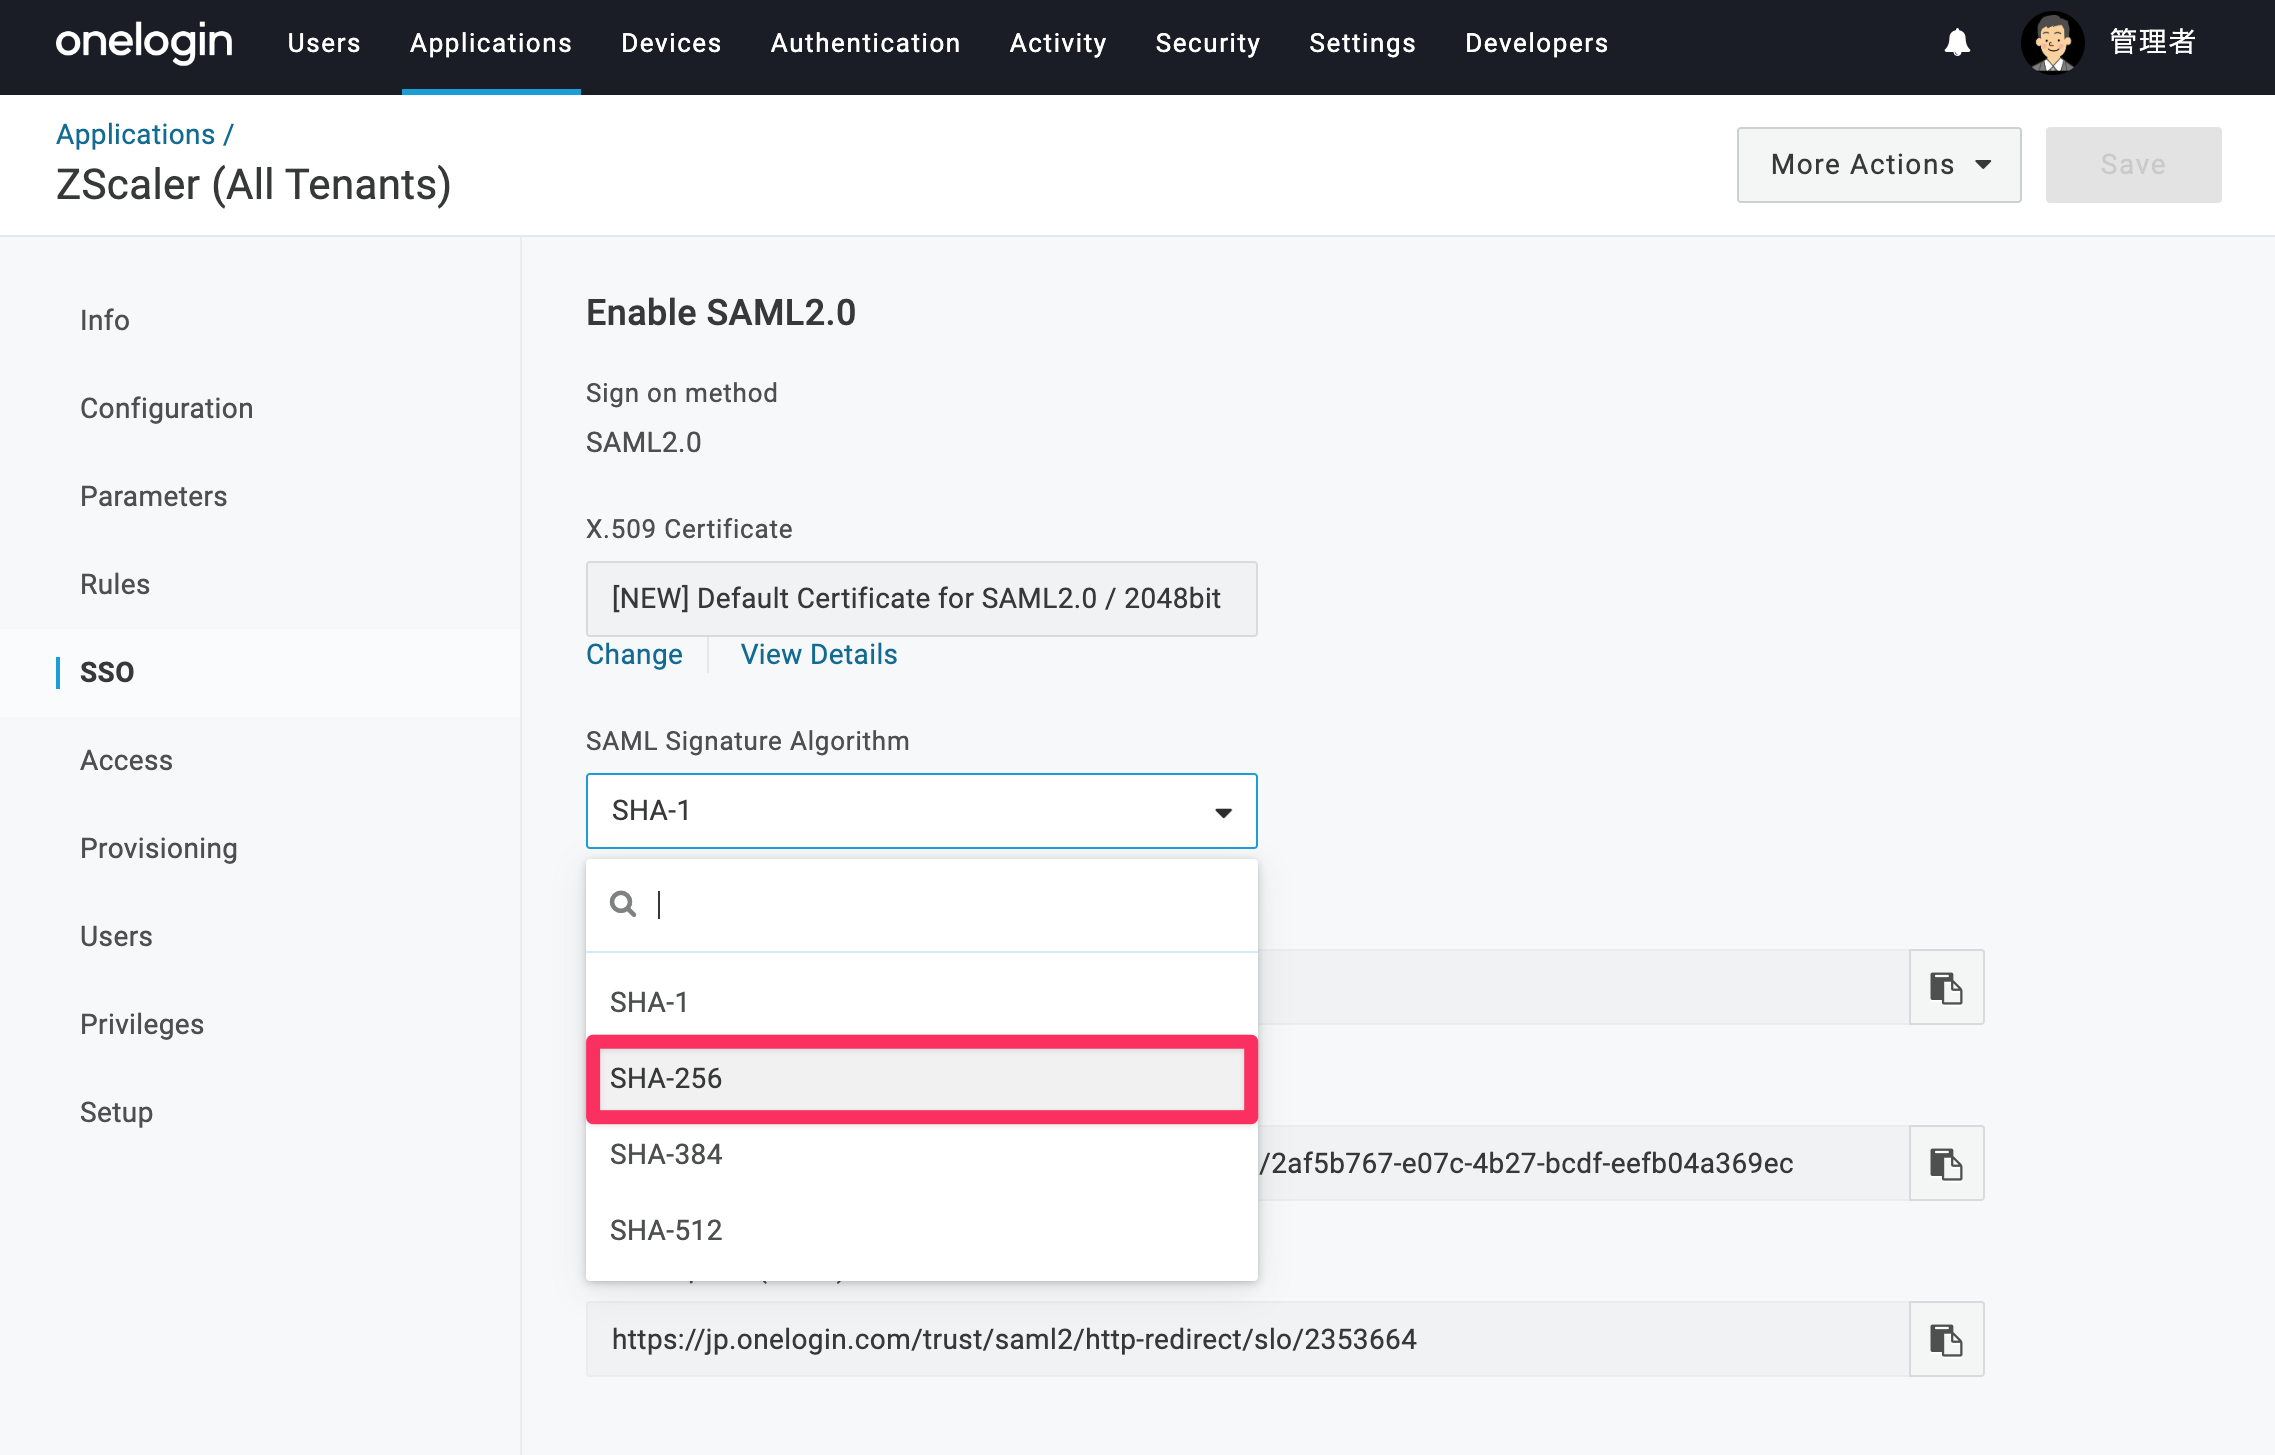This screenshot has width=2275, height=1455.
Task: Click the search magnifier in dropdown
Action: coord(623,904)
